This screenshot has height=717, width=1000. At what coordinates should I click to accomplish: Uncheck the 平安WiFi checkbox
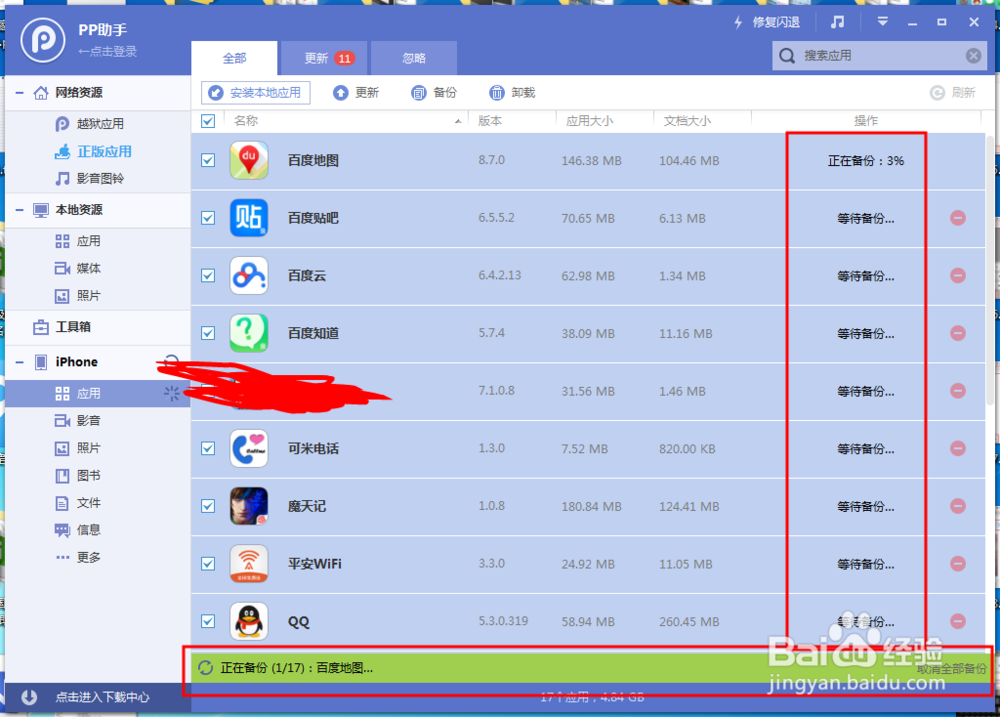tap(208, 563)
